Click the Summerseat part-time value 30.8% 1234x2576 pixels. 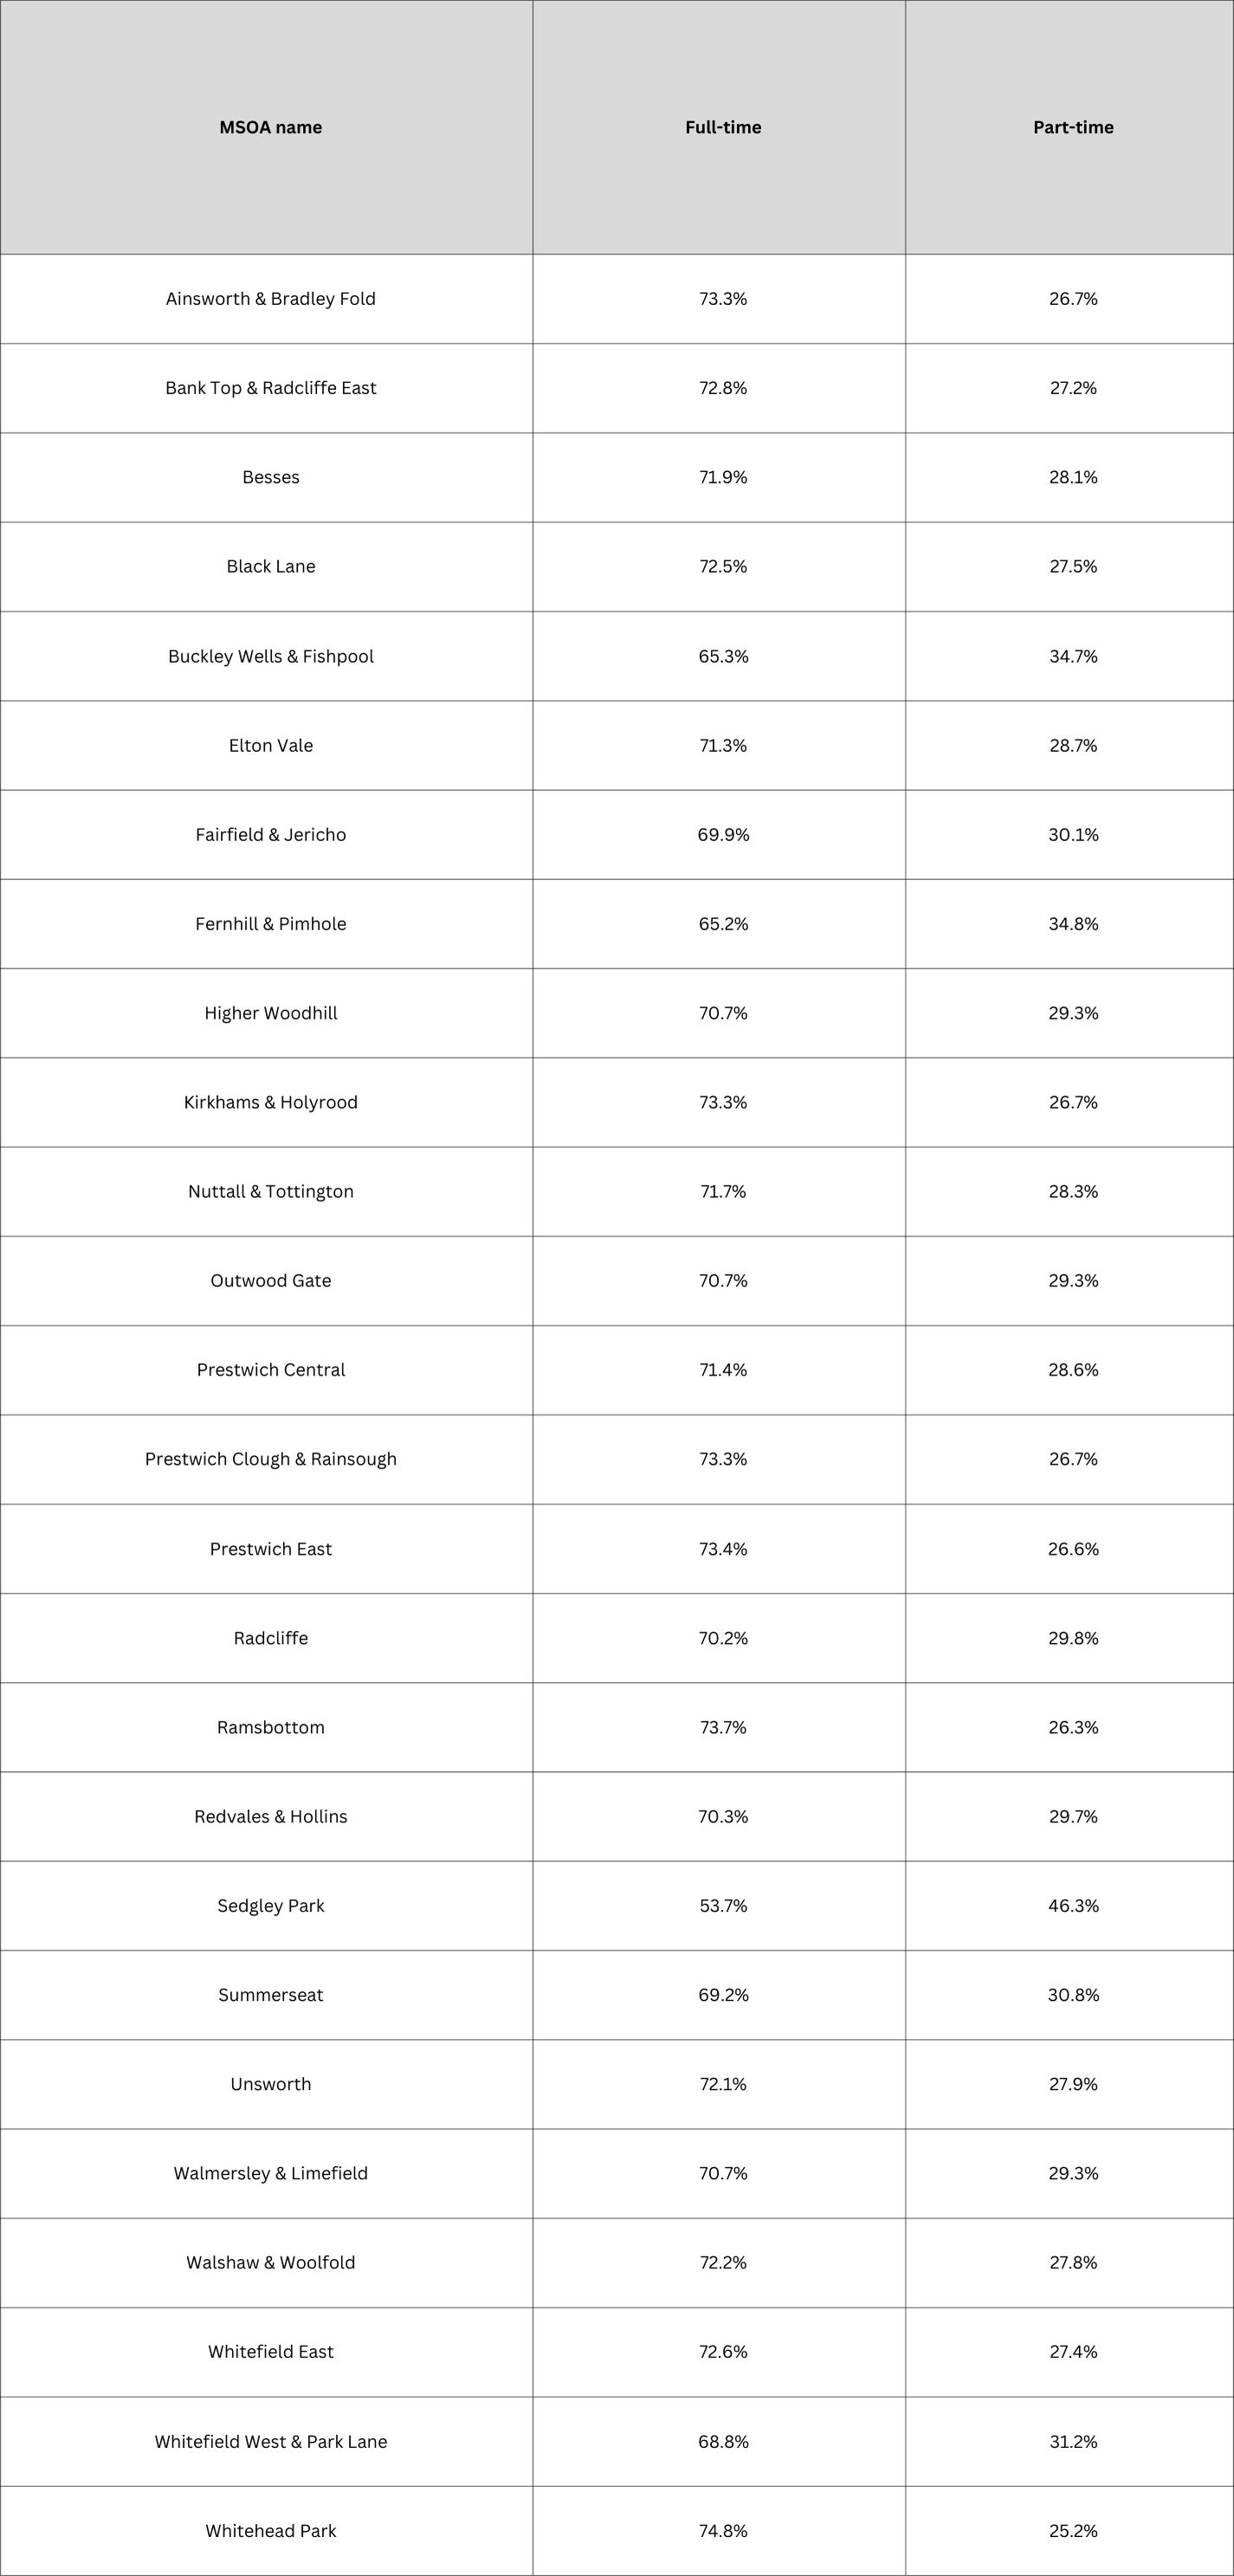1073,1995
